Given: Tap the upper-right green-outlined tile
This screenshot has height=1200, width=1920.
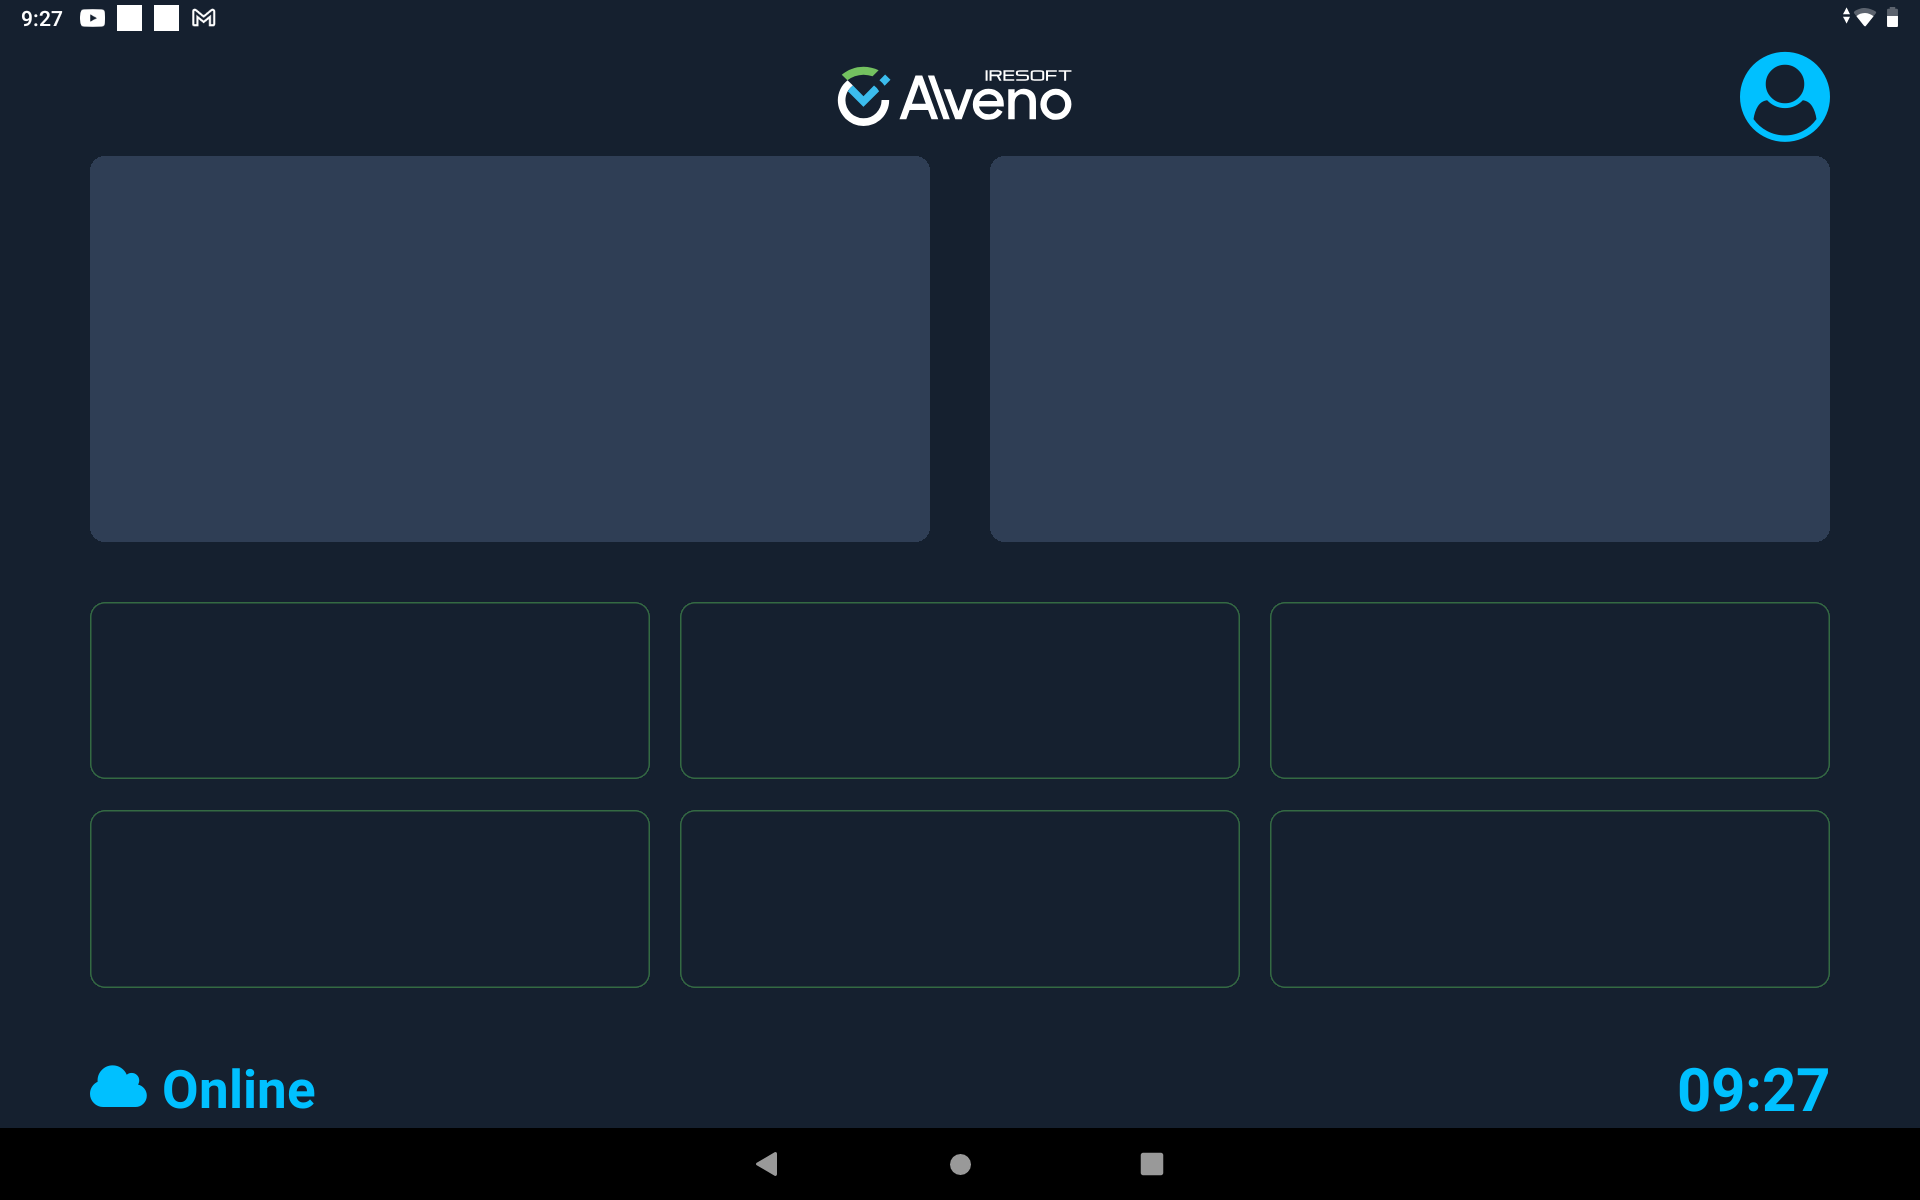Looking at the screenshot, I should (1549, 690).
